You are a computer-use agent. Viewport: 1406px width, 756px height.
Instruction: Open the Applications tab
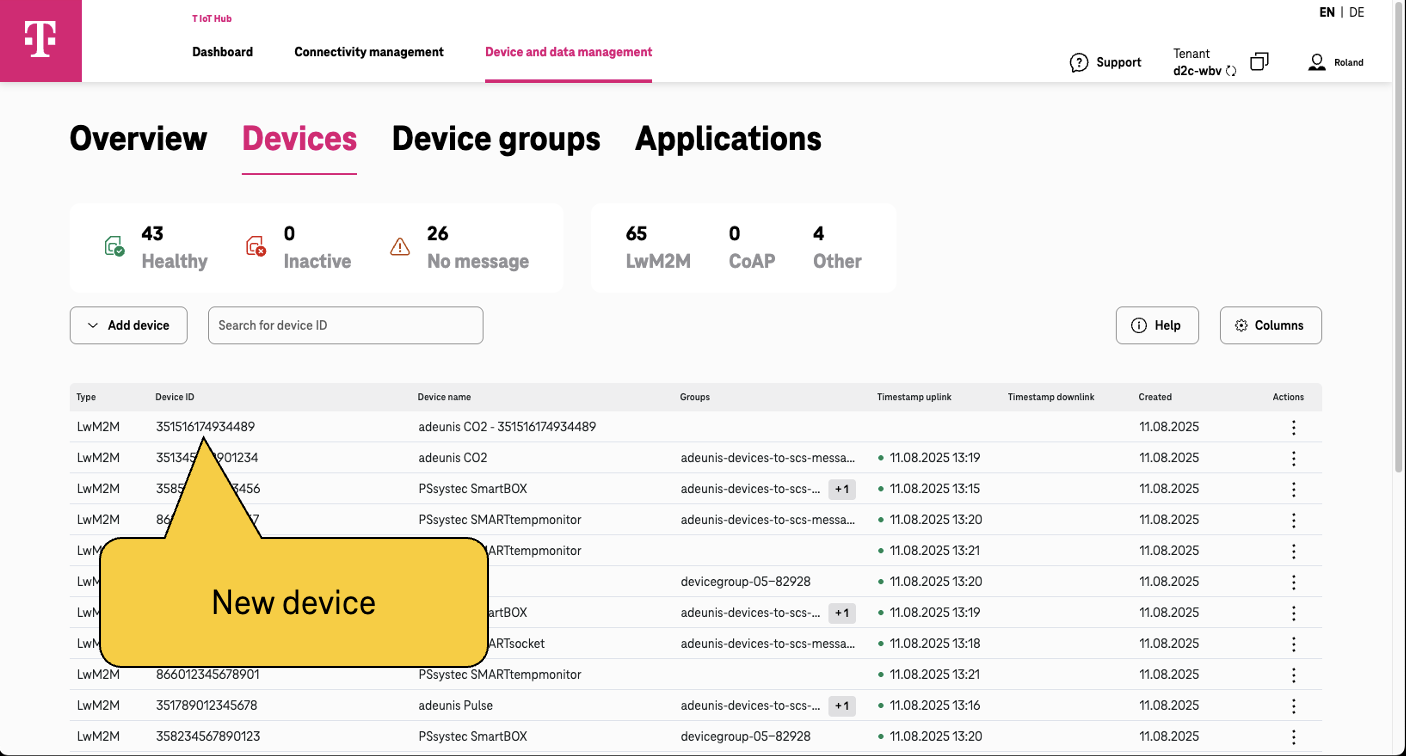727,139
